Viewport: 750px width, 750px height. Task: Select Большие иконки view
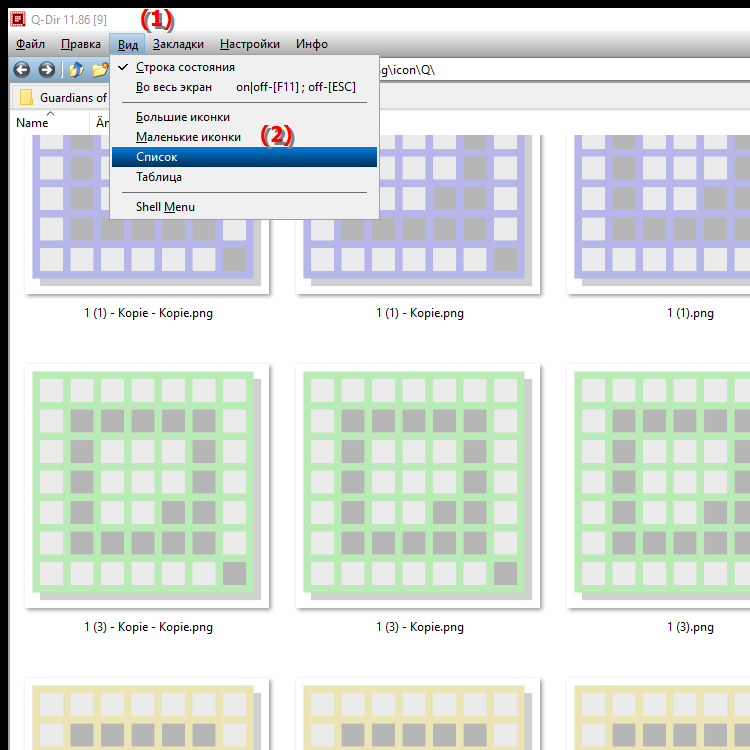pos(244,117)
